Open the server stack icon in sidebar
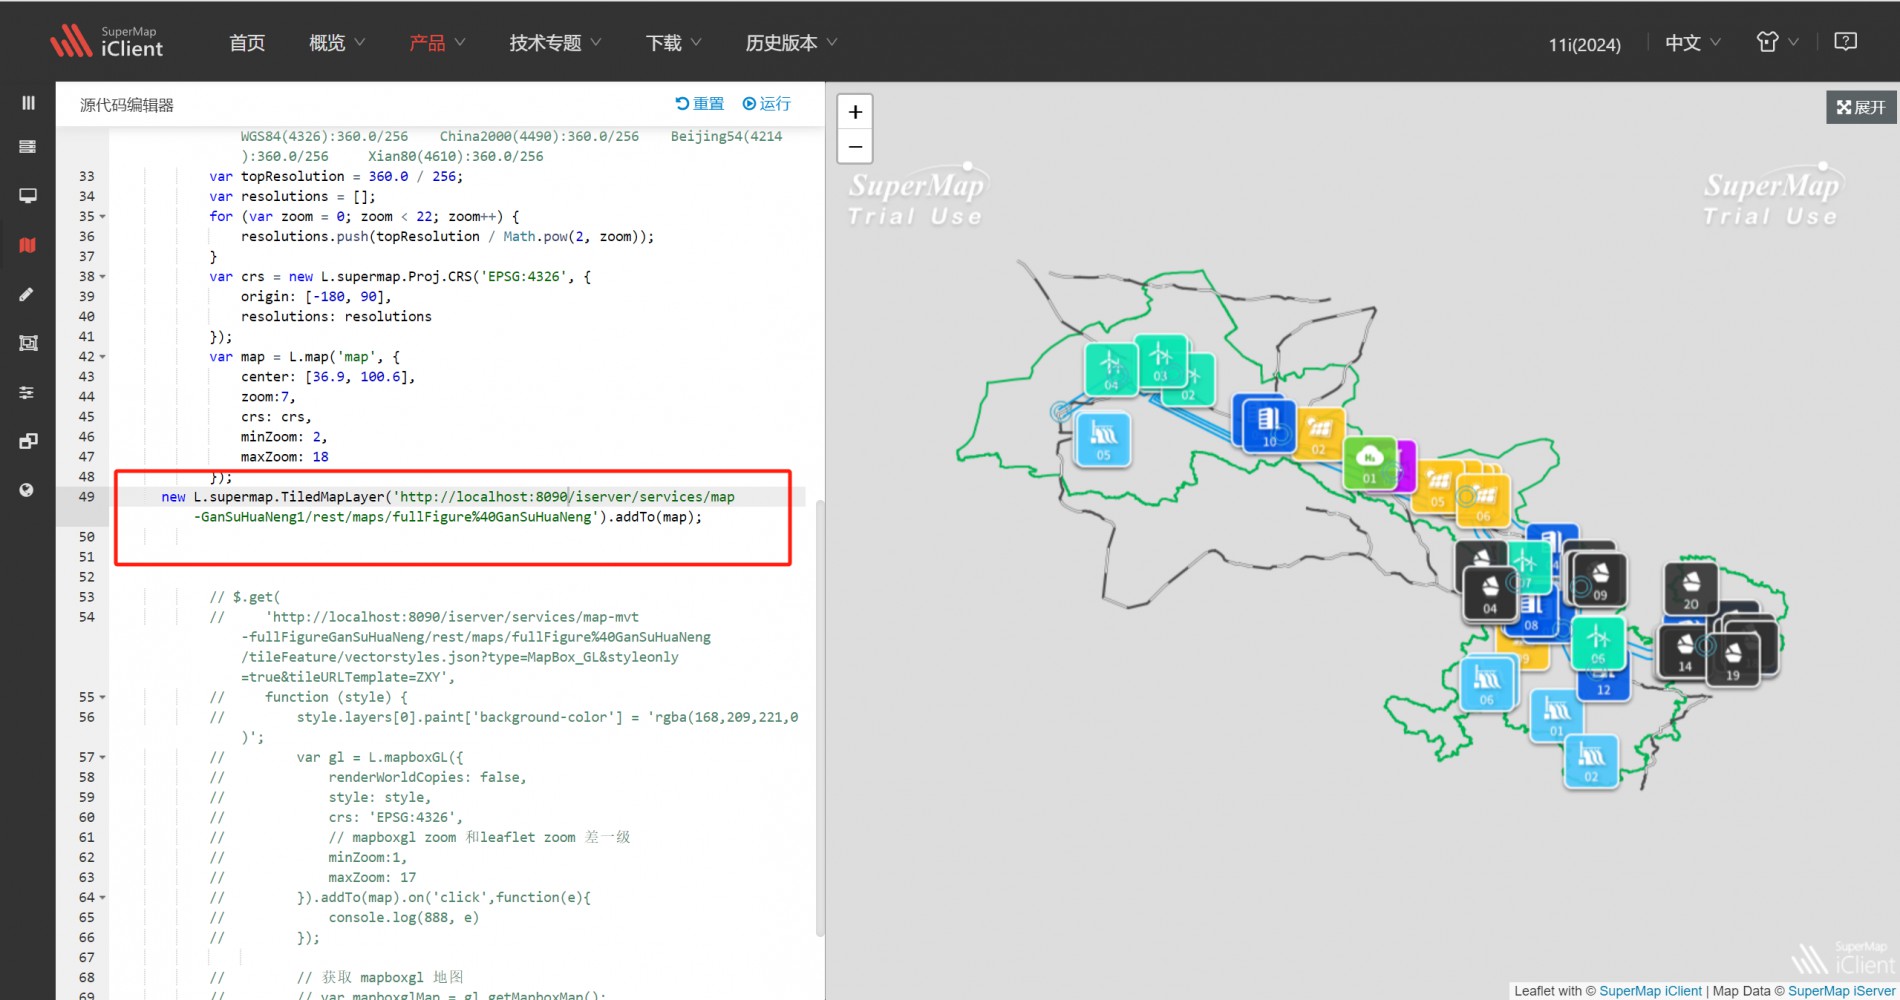Image resolution: width=1900 pixels, height=1000 pixels. click(x=28, y=147)
